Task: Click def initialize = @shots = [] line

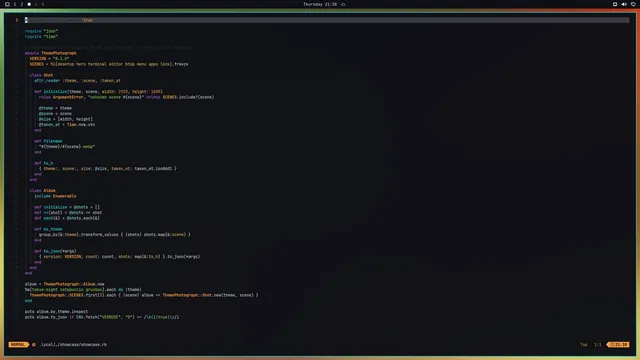Action: tap(67, 207)
